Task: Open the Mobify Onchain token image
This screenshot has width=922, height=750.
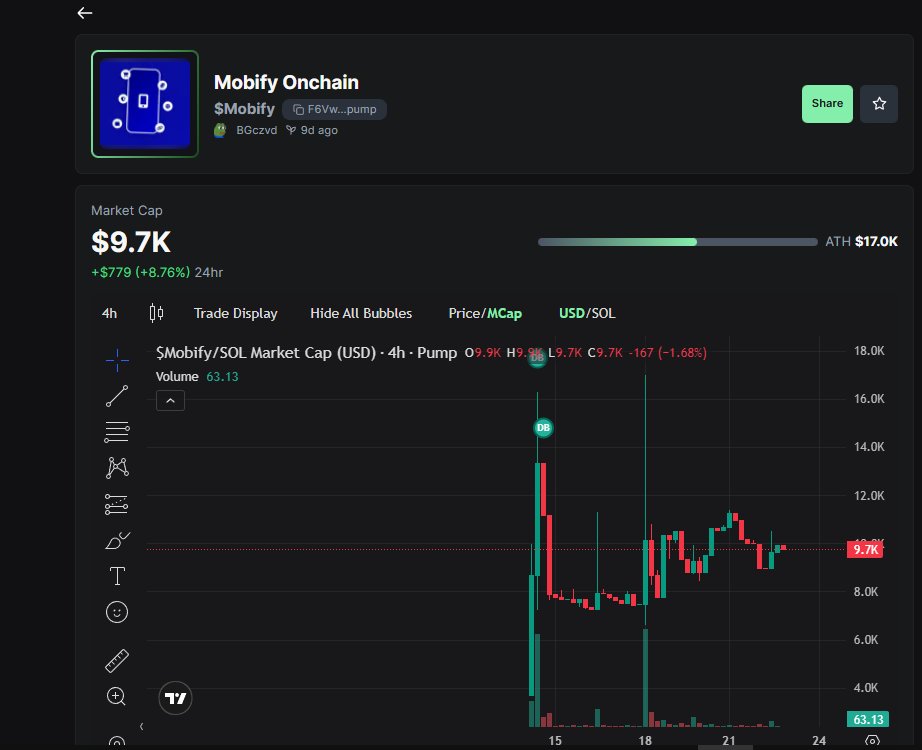Action: click(145, 104)
